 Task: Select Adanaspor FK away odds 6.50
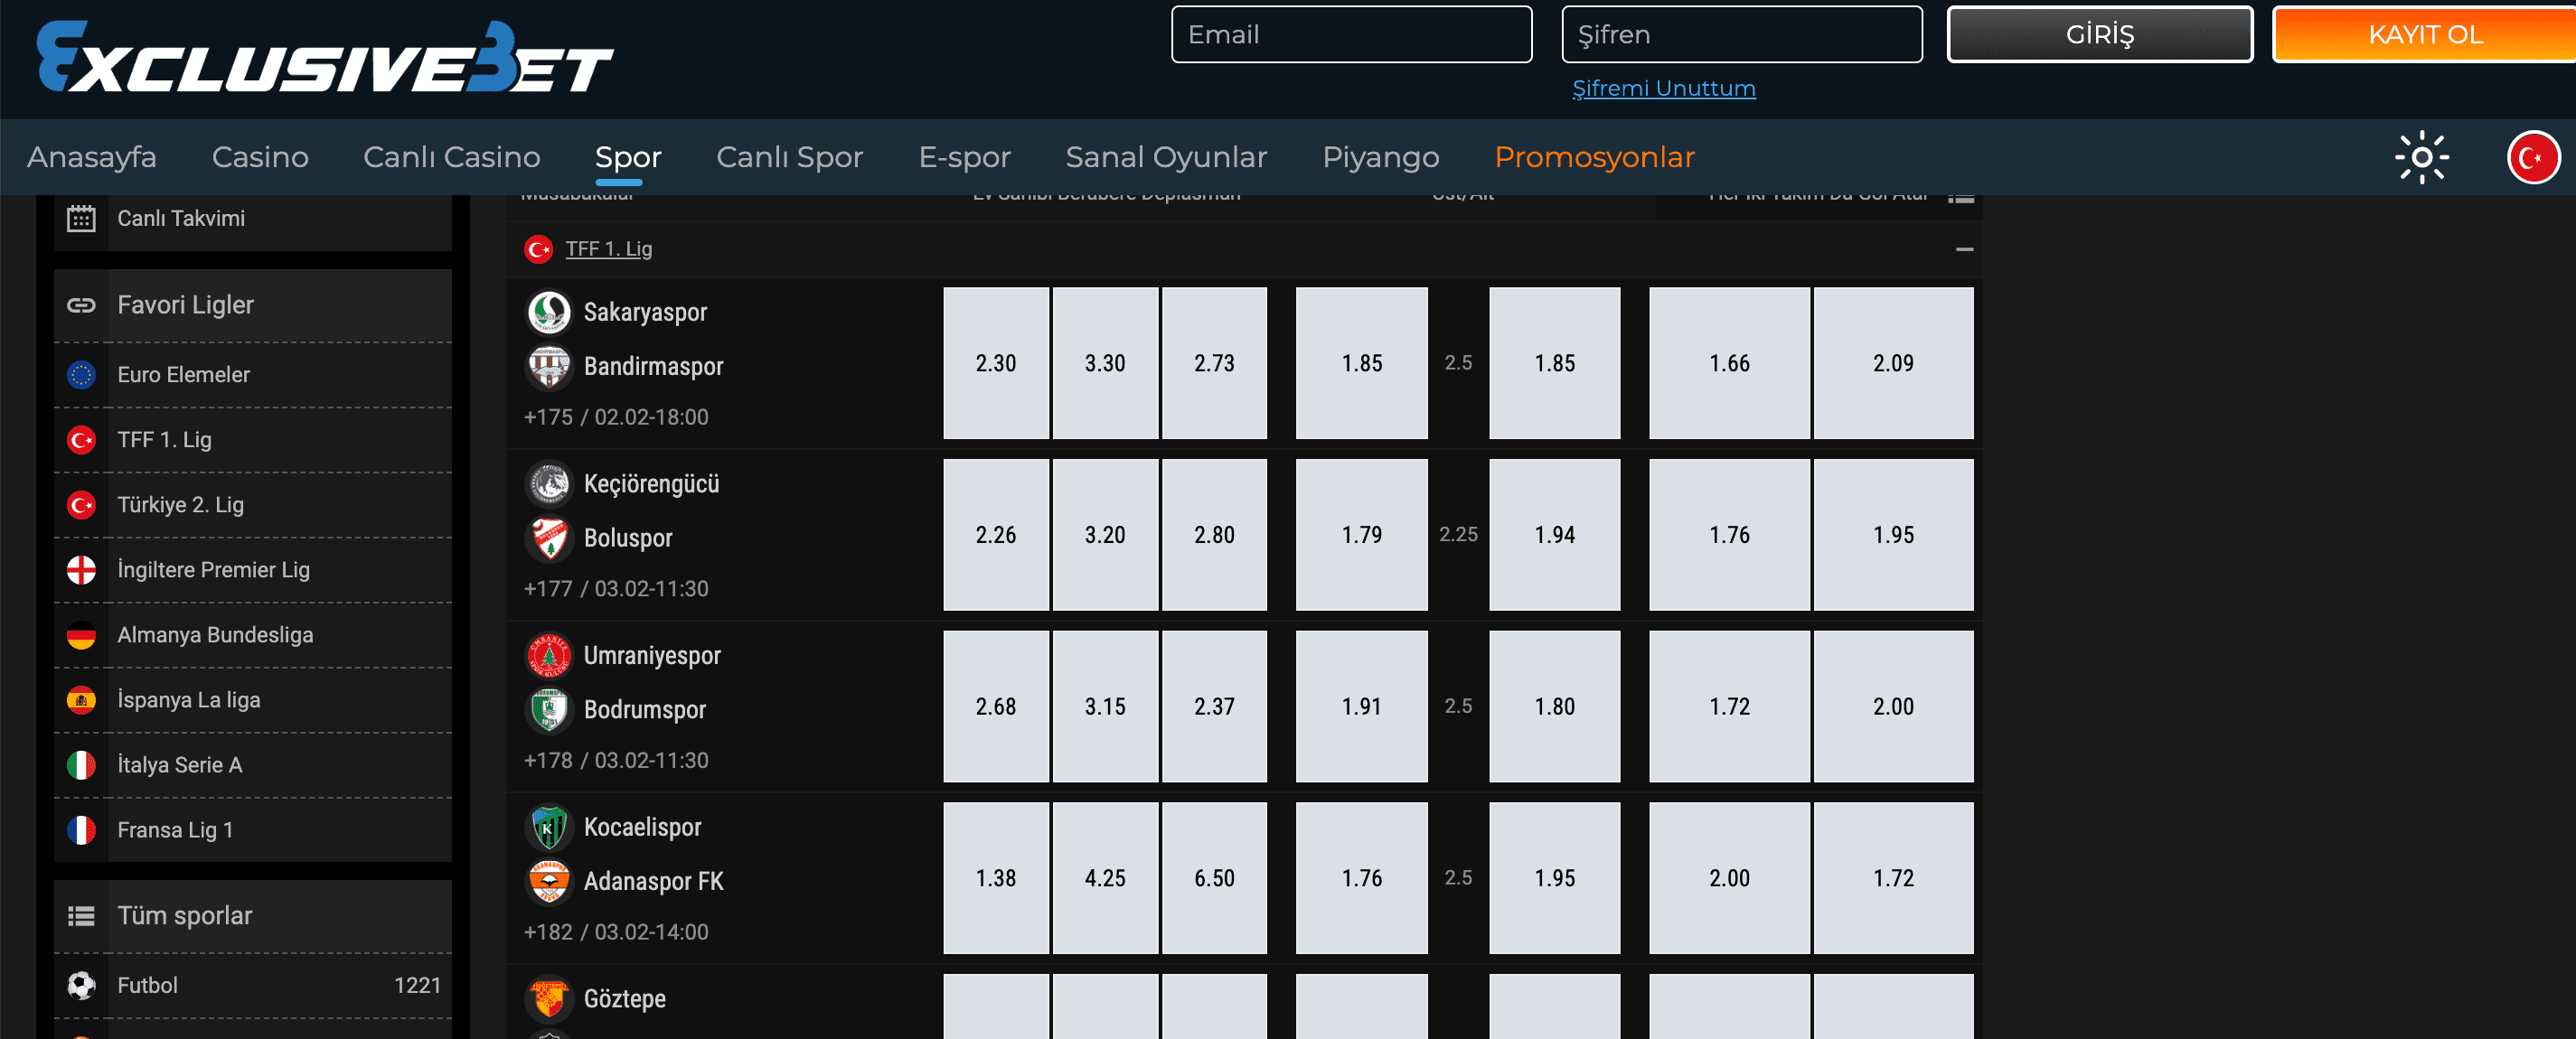point(1214,878)
